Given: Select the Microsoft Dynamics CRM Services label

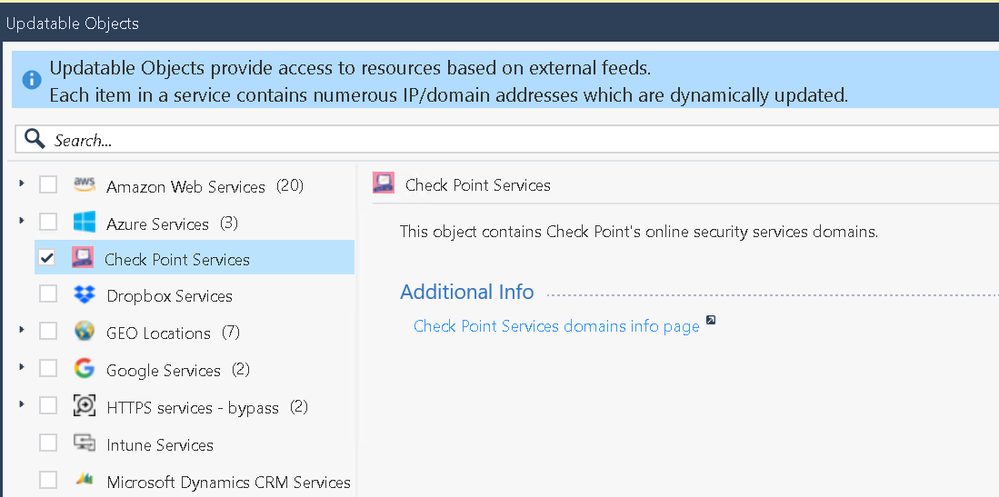Looking at the screenshot, I should [229, 482].
